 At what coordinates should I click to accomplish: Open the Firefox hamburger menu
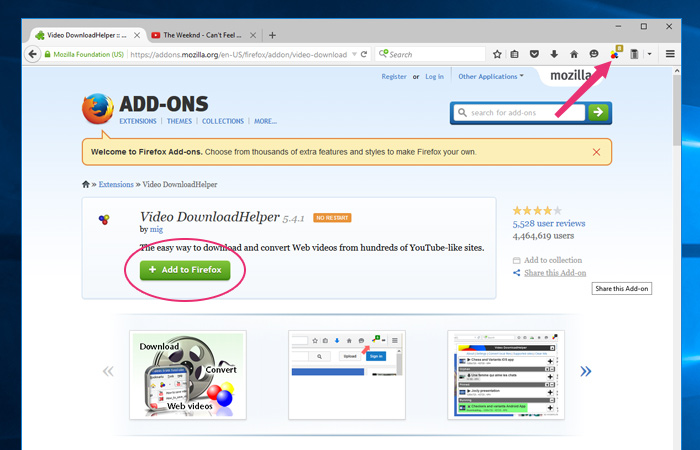[670, 54]
